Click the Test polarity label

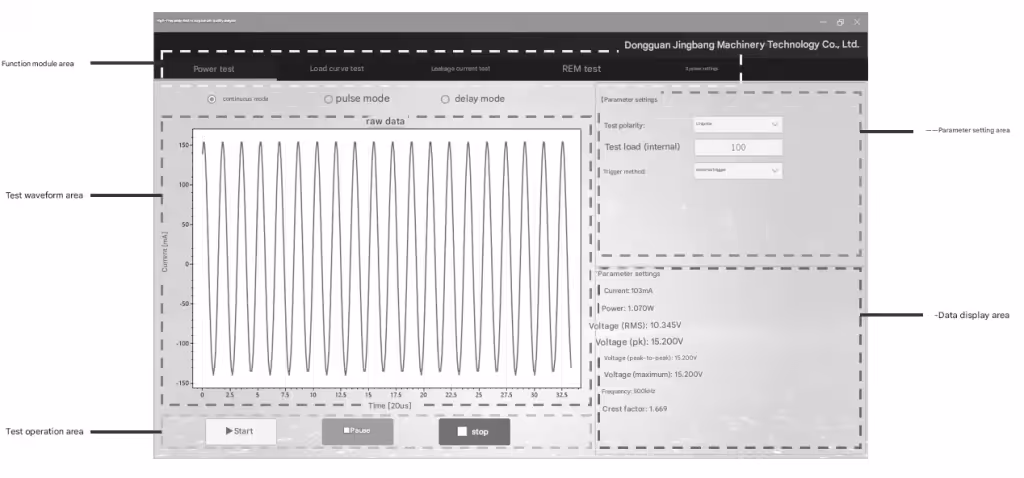tap(624, 125)
